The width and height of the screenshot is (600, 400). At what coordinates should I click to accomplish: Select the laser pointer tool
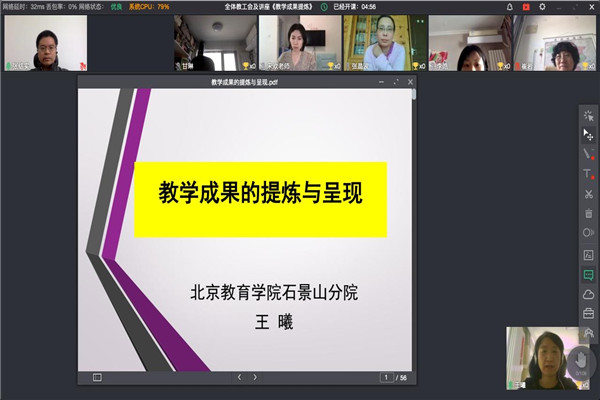(x=589, y=115)
